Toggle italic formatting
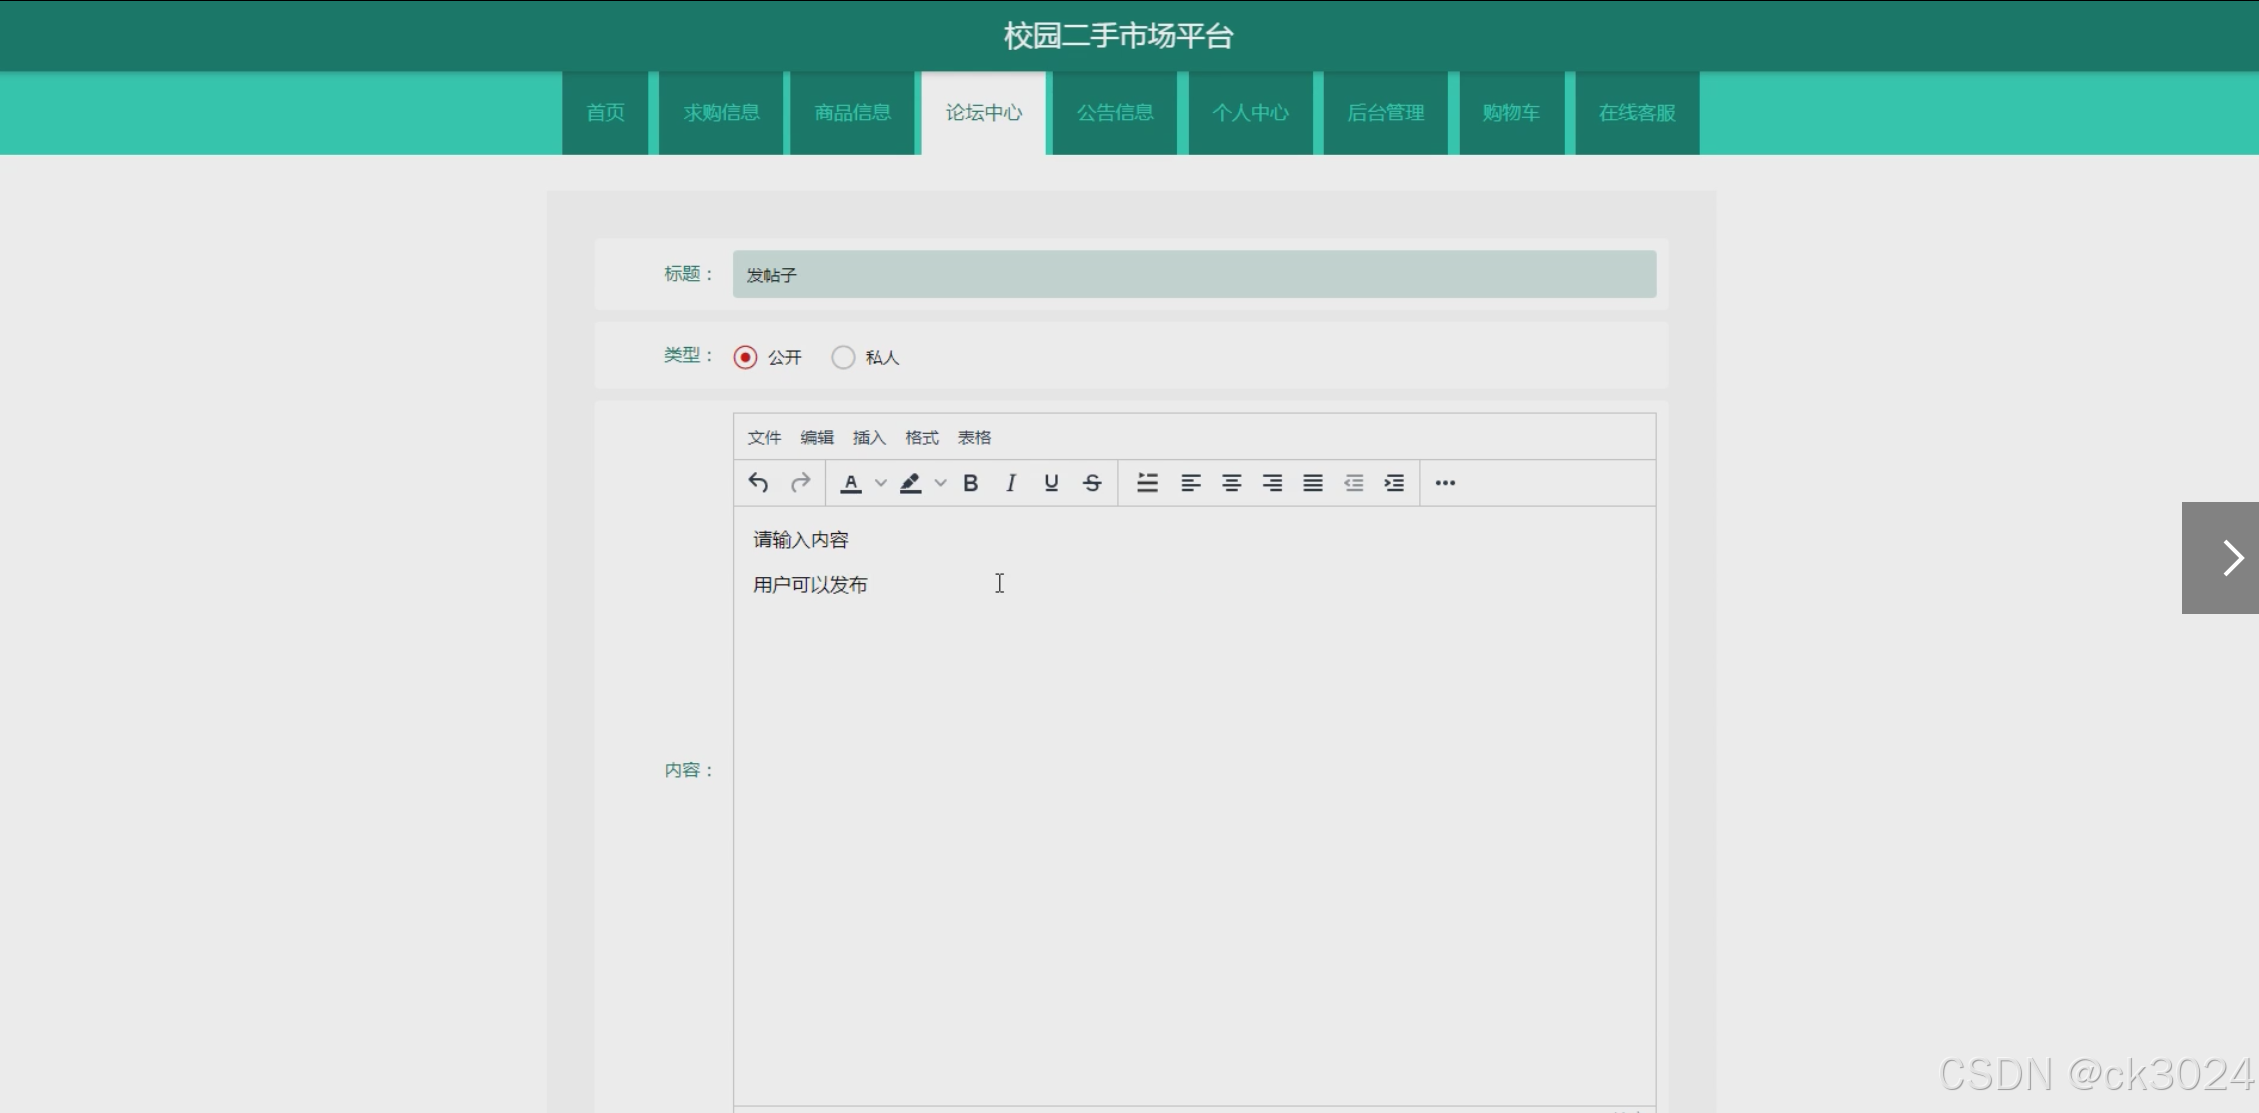 tap(1011, 483)
